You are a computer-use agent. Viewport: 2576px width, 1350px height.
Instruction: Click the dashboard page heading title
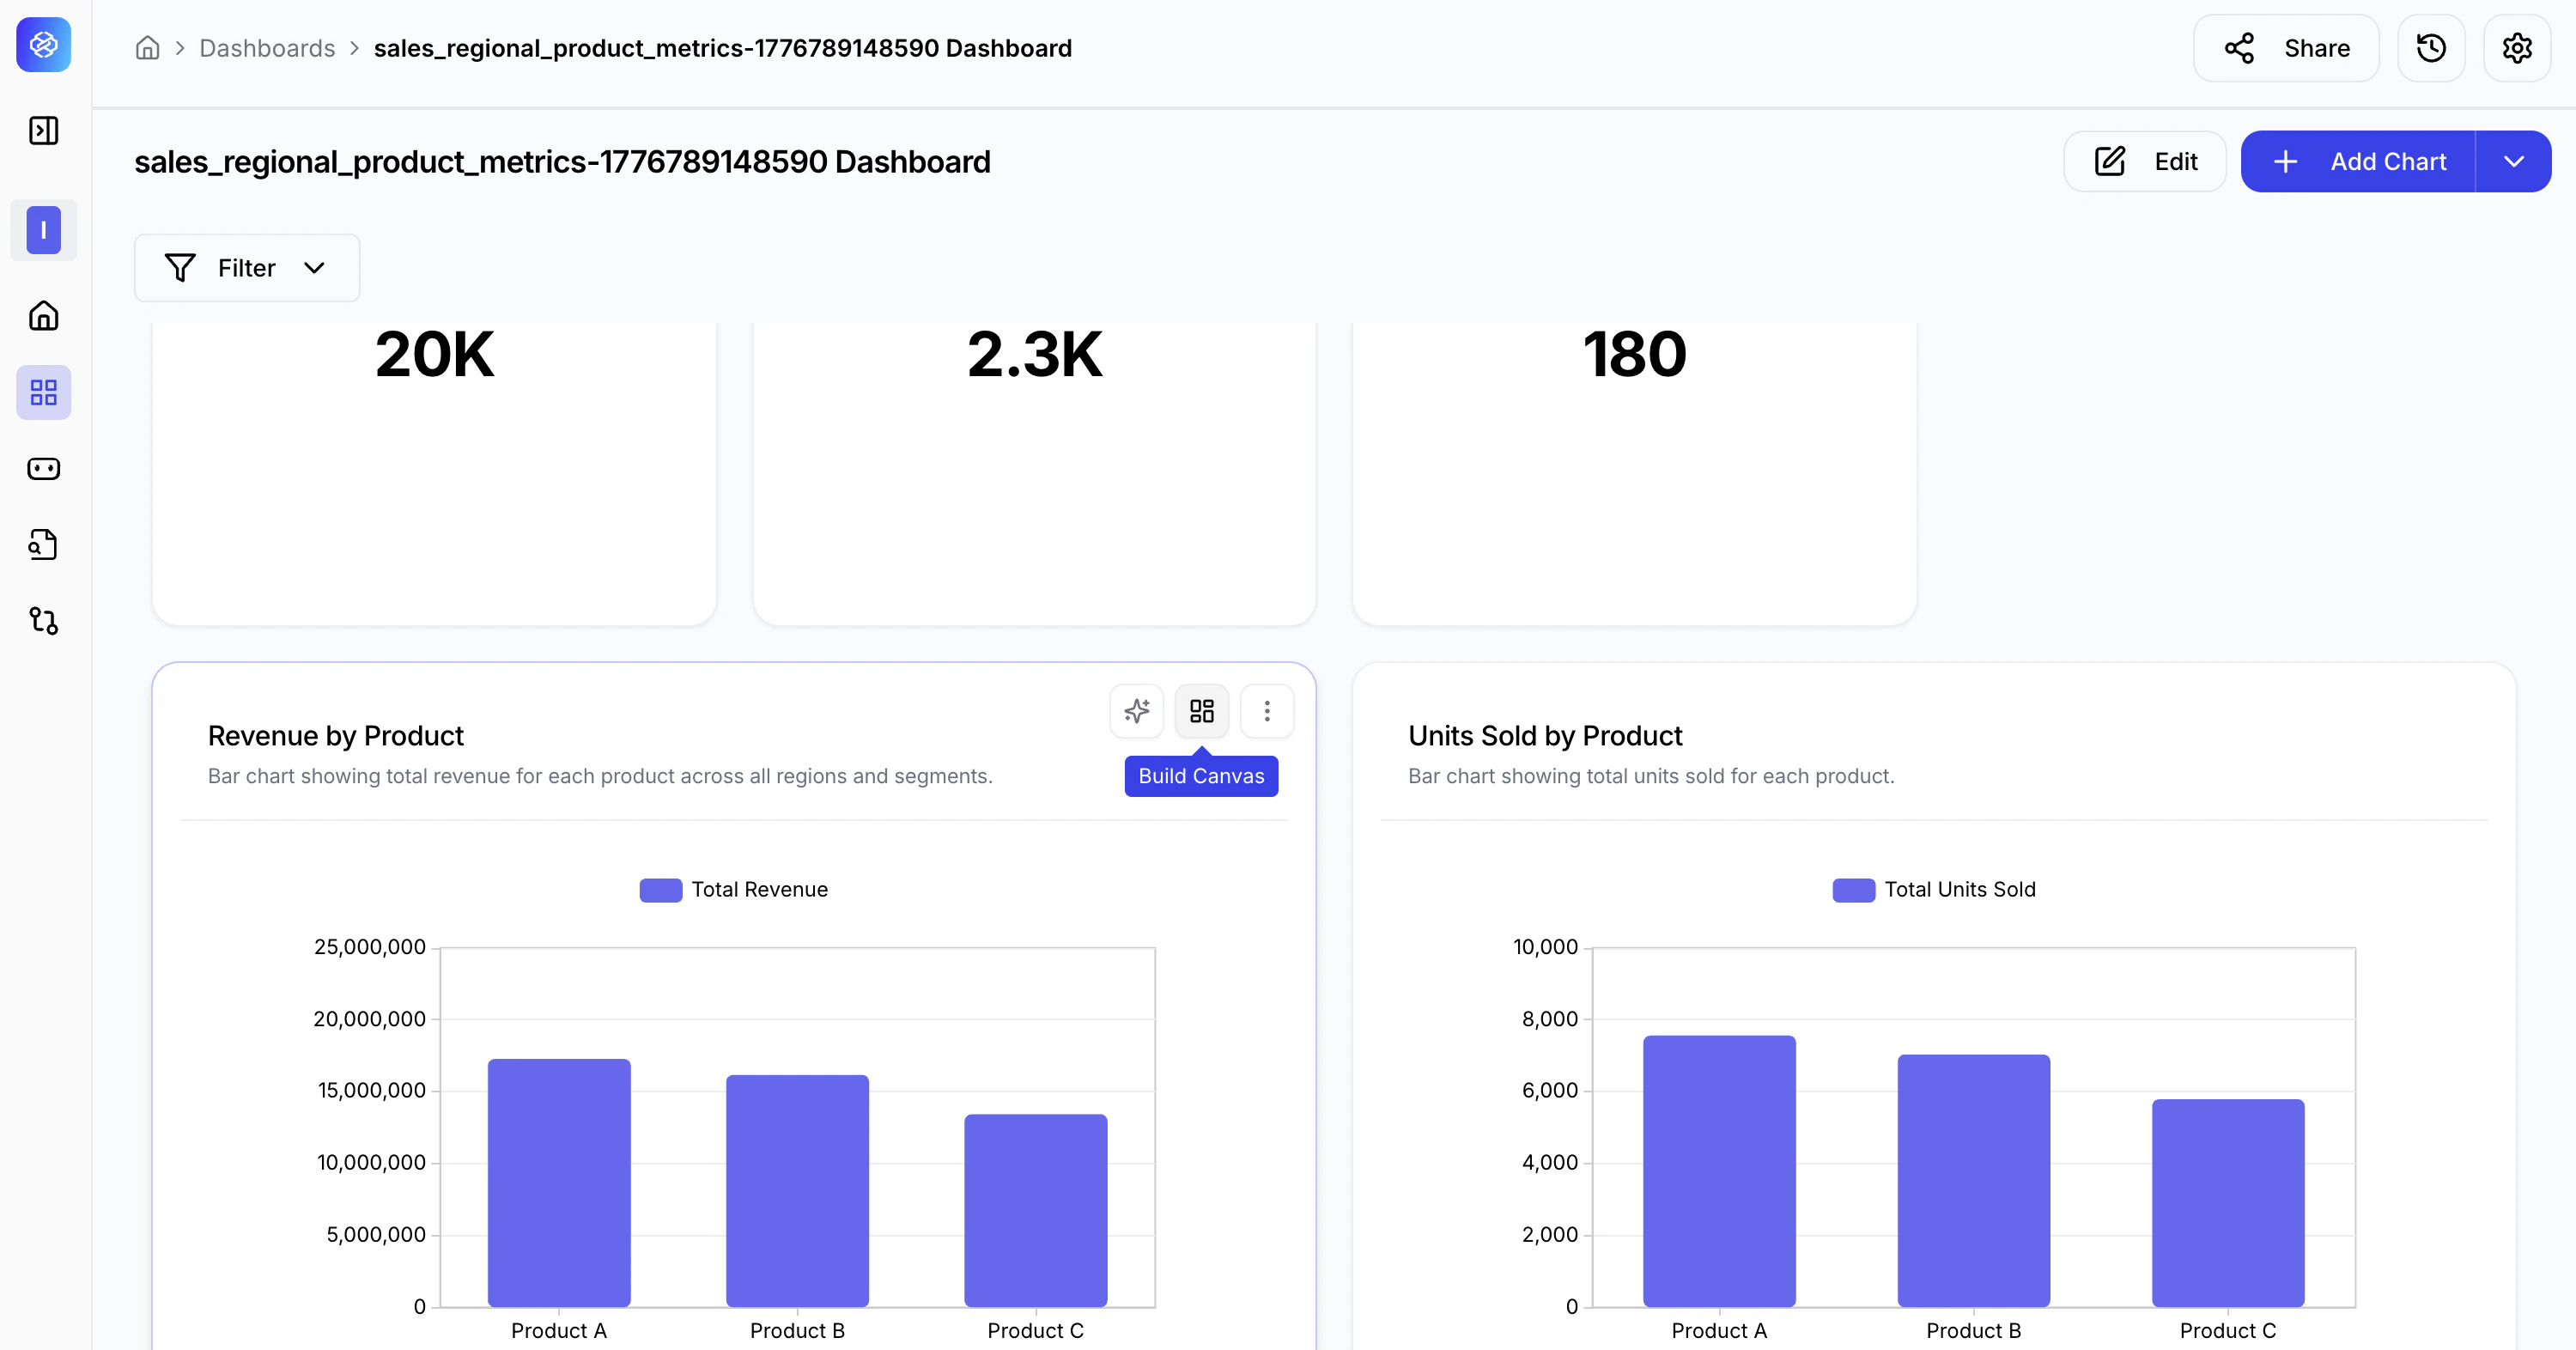tap(562, 161)
